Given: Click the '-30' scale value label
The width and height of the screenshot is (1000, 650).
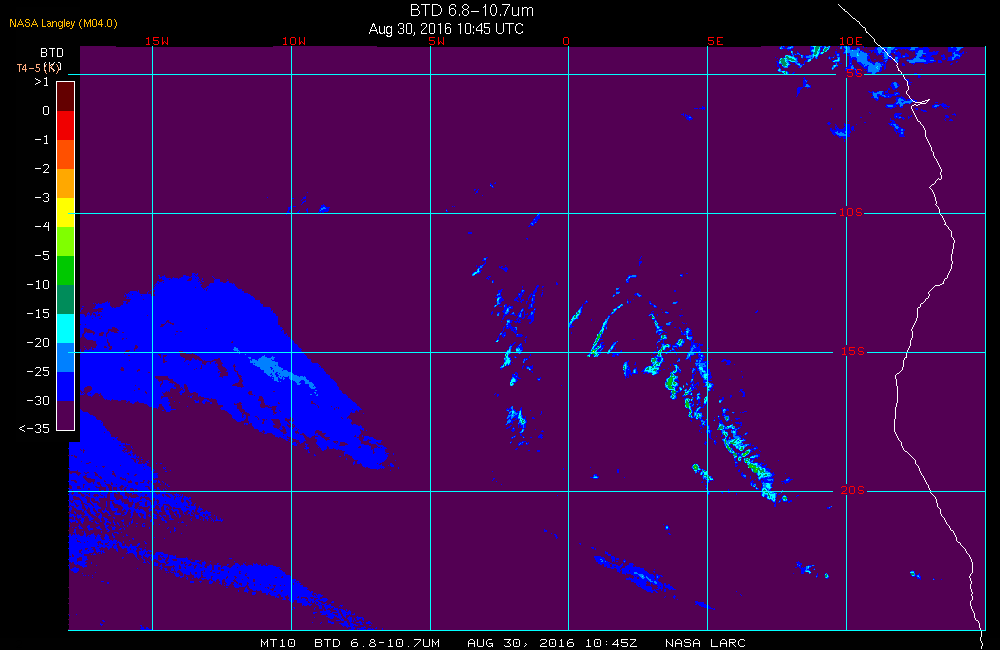Looking at the screenshot, I should click(x=38, y=401).
